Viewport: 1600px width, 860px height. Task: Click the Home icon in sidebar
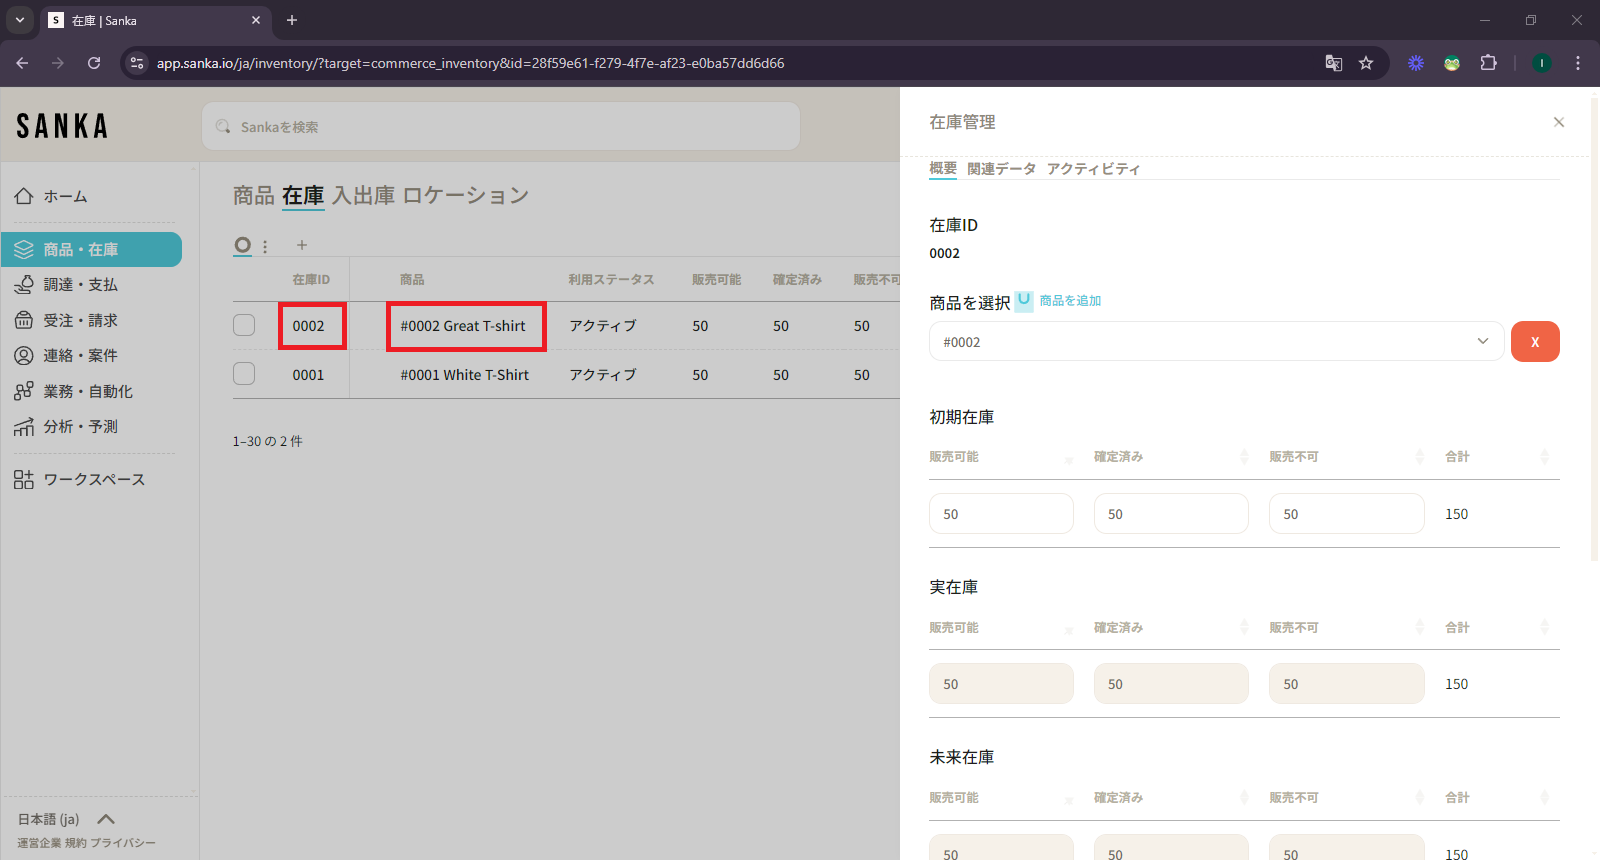[x=24, y=196]
